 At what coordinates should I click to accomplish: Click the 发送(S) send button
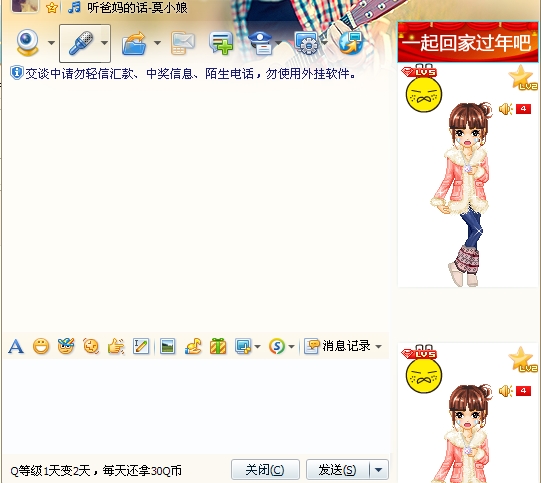click(337, 470)
